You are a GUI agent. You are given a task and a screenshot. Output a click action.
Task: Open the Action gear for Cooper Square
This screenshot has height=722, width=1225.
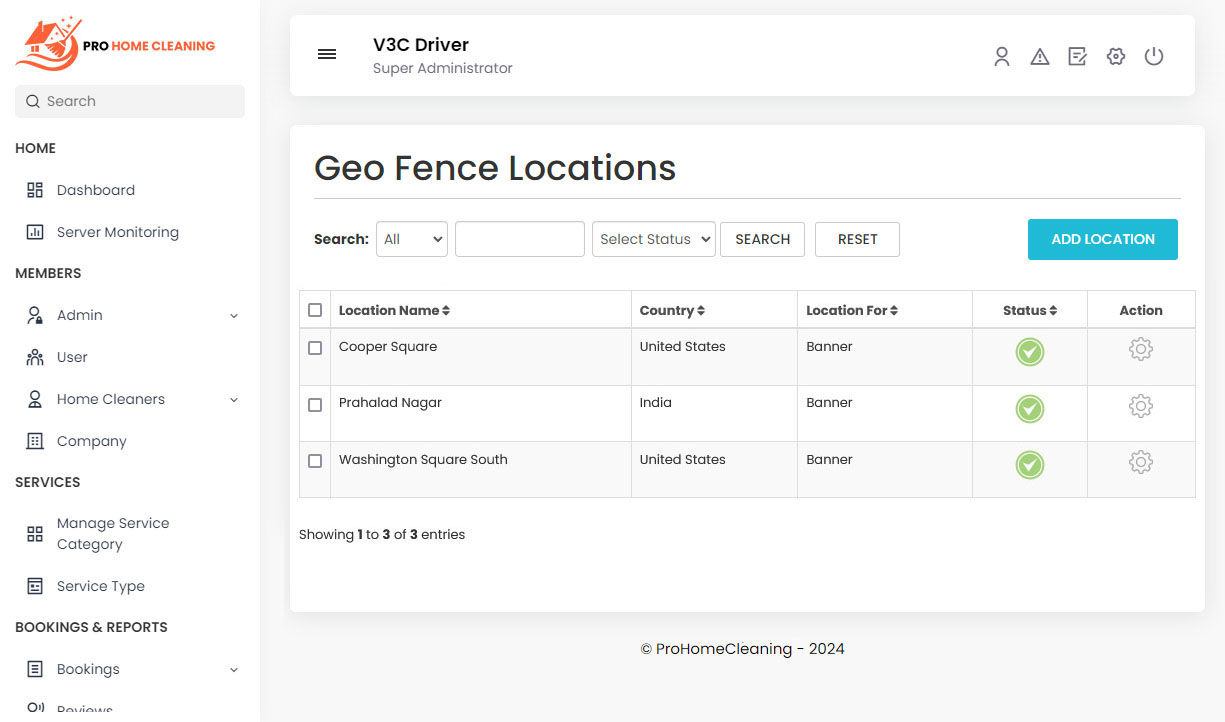[x=1140, y=349]
